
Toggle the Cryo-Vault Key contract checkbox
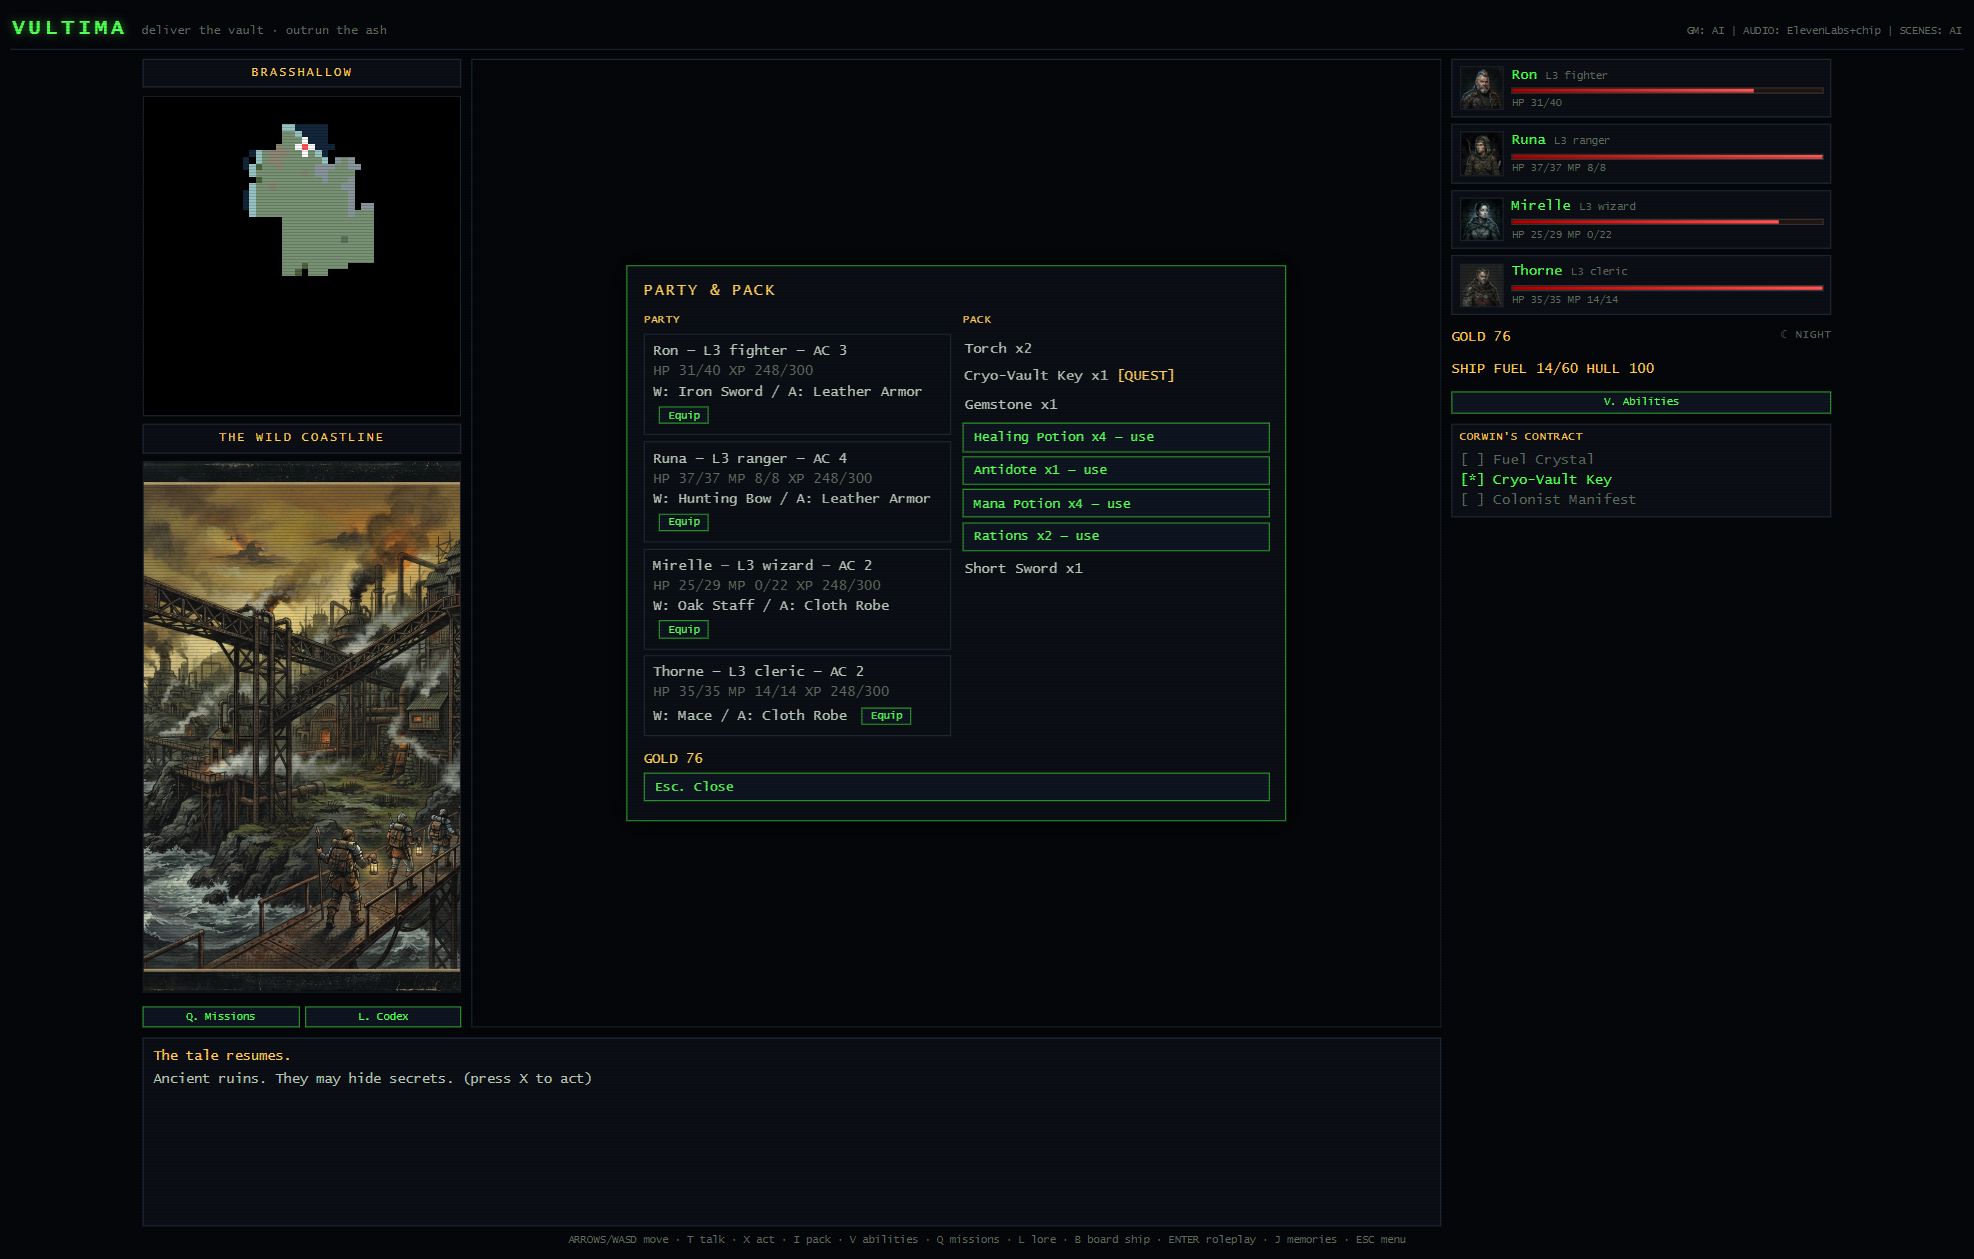pyautogui.click(x=1472, y=480)
